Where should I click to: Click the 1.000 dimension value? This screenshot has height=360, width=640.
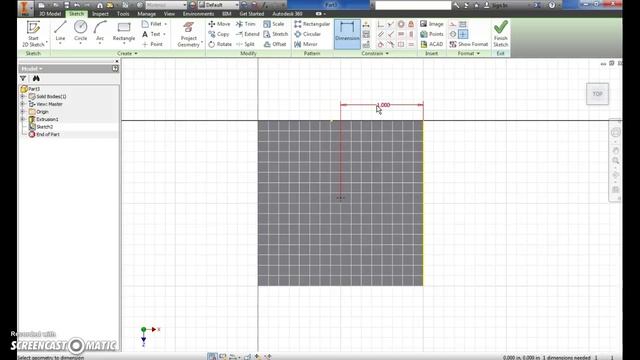pos(383,105)
